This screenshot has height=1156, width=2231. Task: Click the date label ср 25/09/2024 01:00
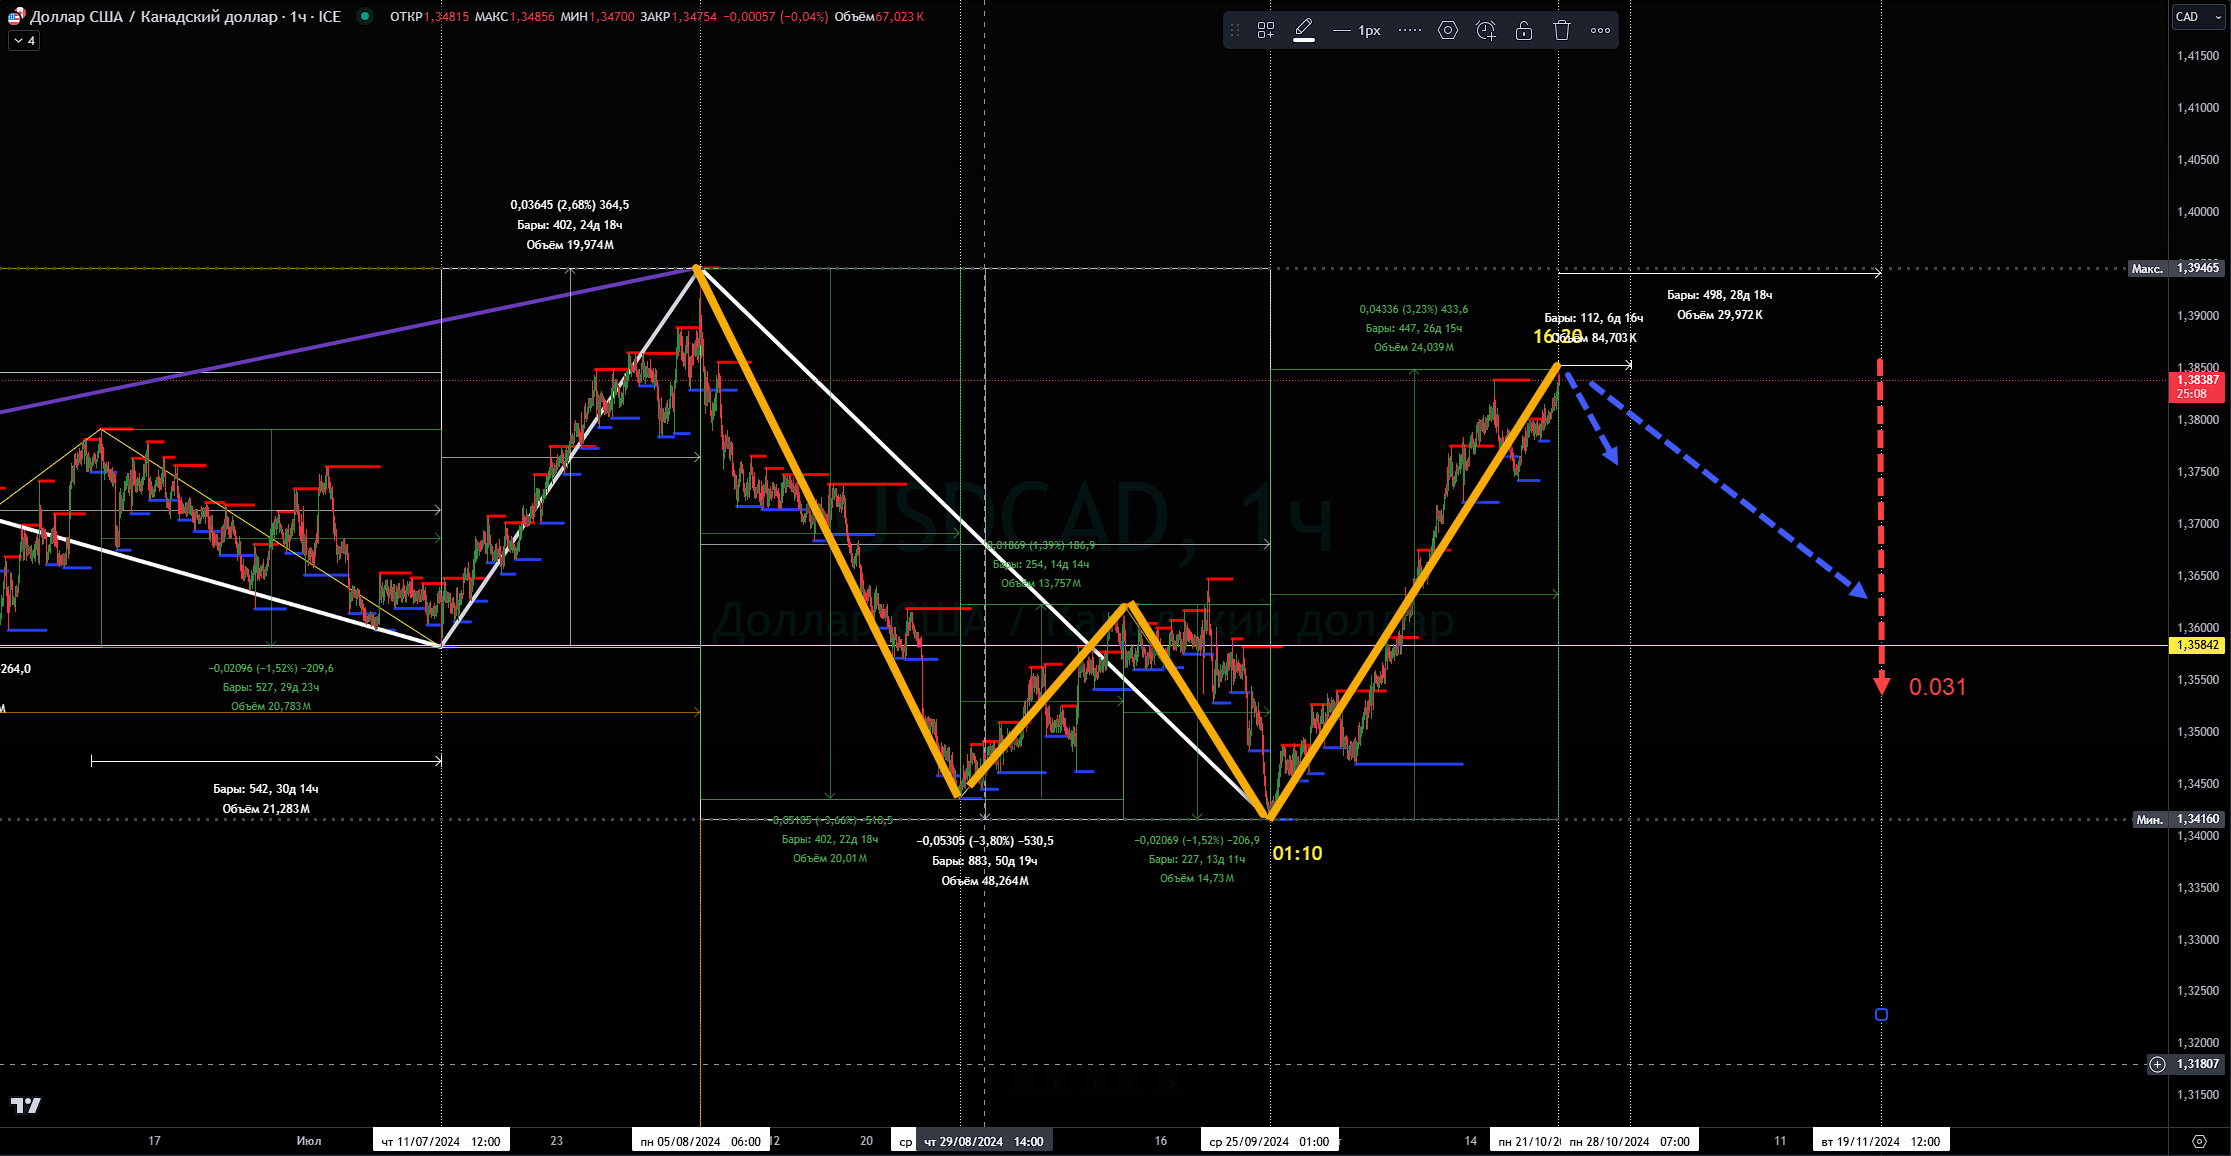(x=1269, y=1141)
